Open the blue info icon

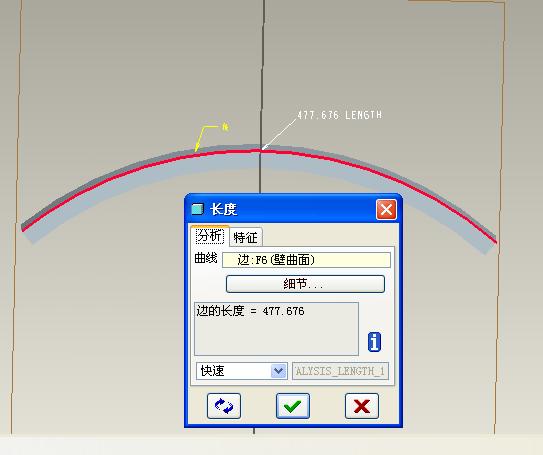(x=374, y=342)
